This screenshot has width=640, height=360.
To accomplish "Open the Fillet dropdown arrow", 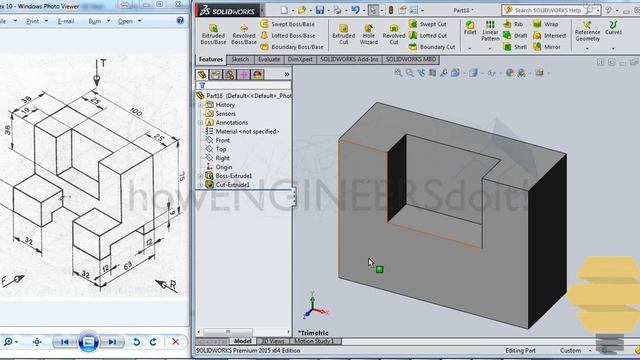I will [470, 49].
